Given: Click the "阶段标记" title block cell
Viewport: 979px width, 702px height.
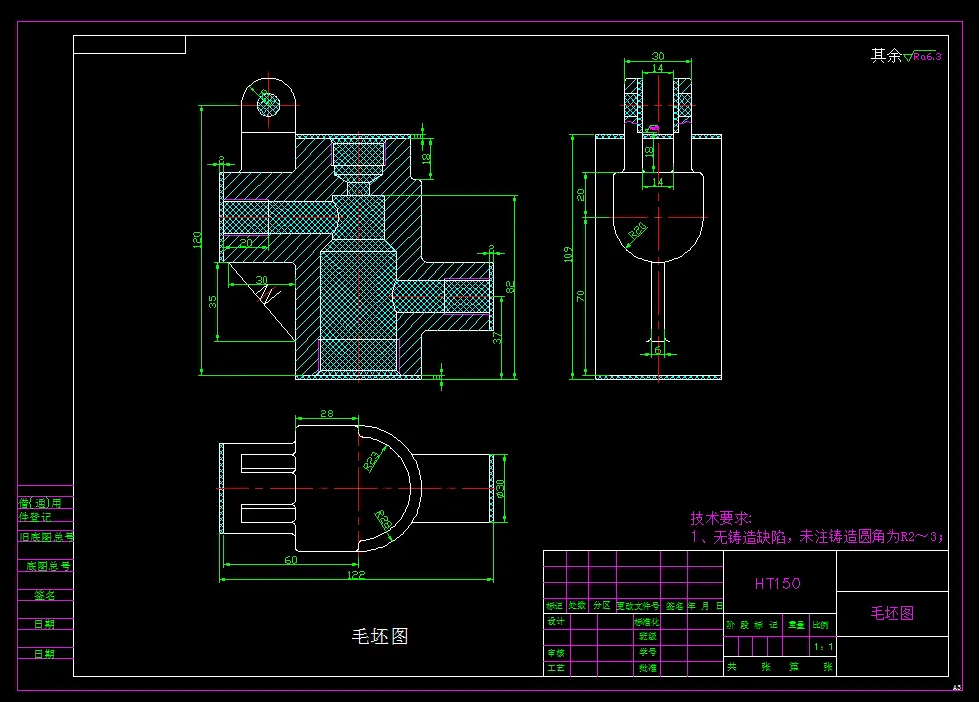Looking at the screenshot, I should (752, 625).
